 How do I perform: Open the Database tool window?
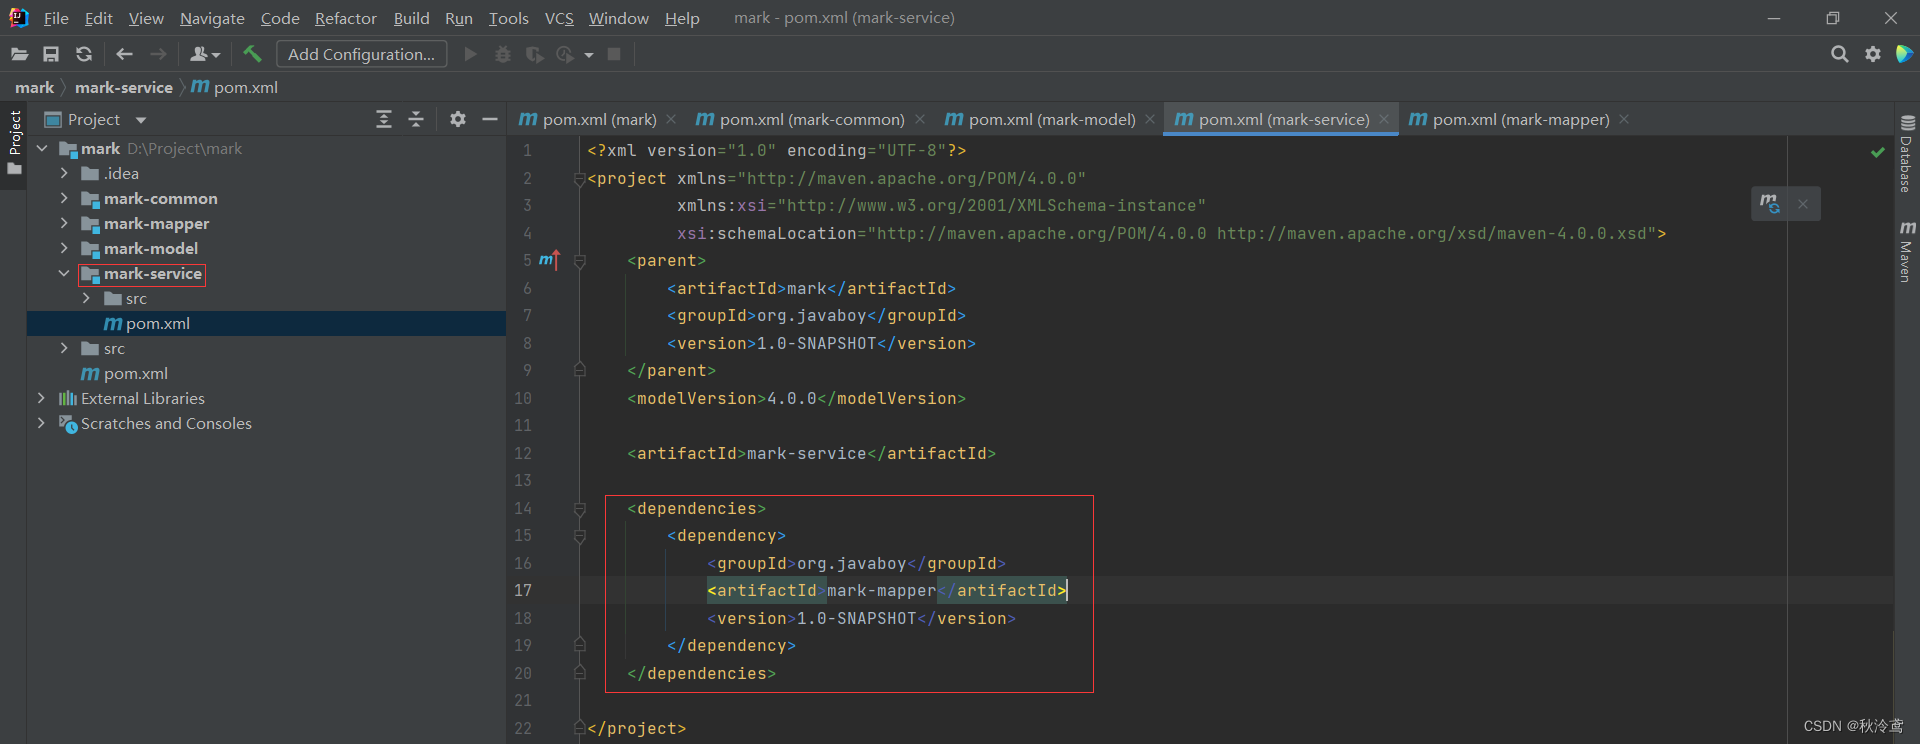pos(1907,153)
